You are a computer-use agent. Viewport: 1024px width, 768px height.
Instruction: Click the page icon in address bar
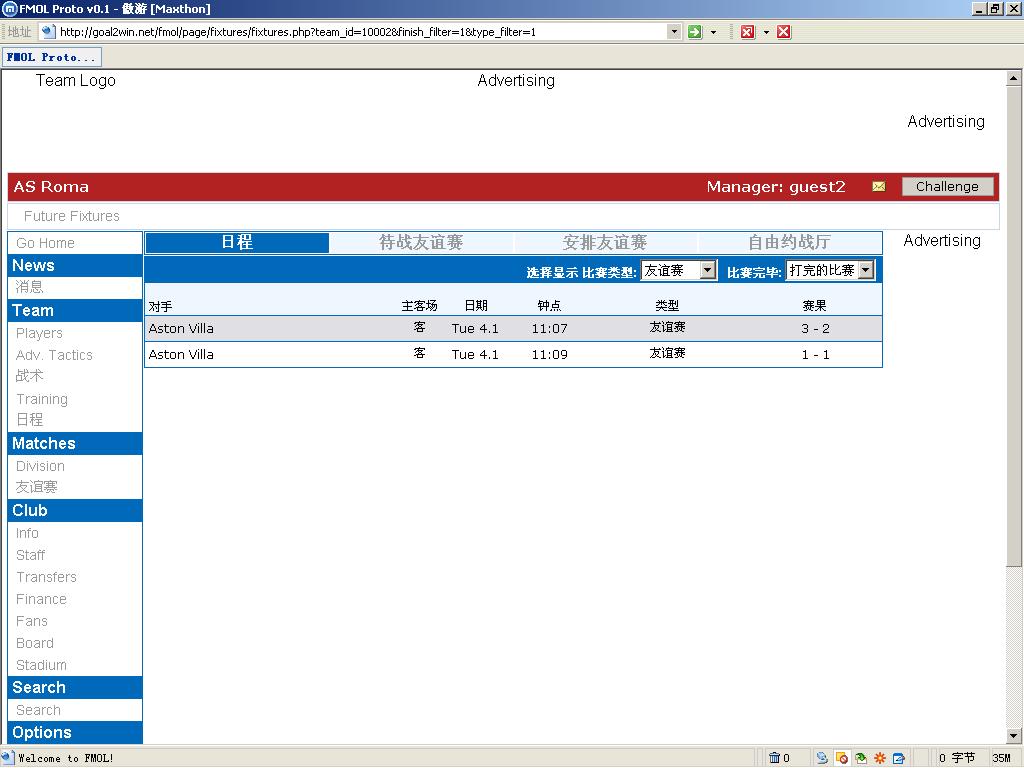point(48,31)
